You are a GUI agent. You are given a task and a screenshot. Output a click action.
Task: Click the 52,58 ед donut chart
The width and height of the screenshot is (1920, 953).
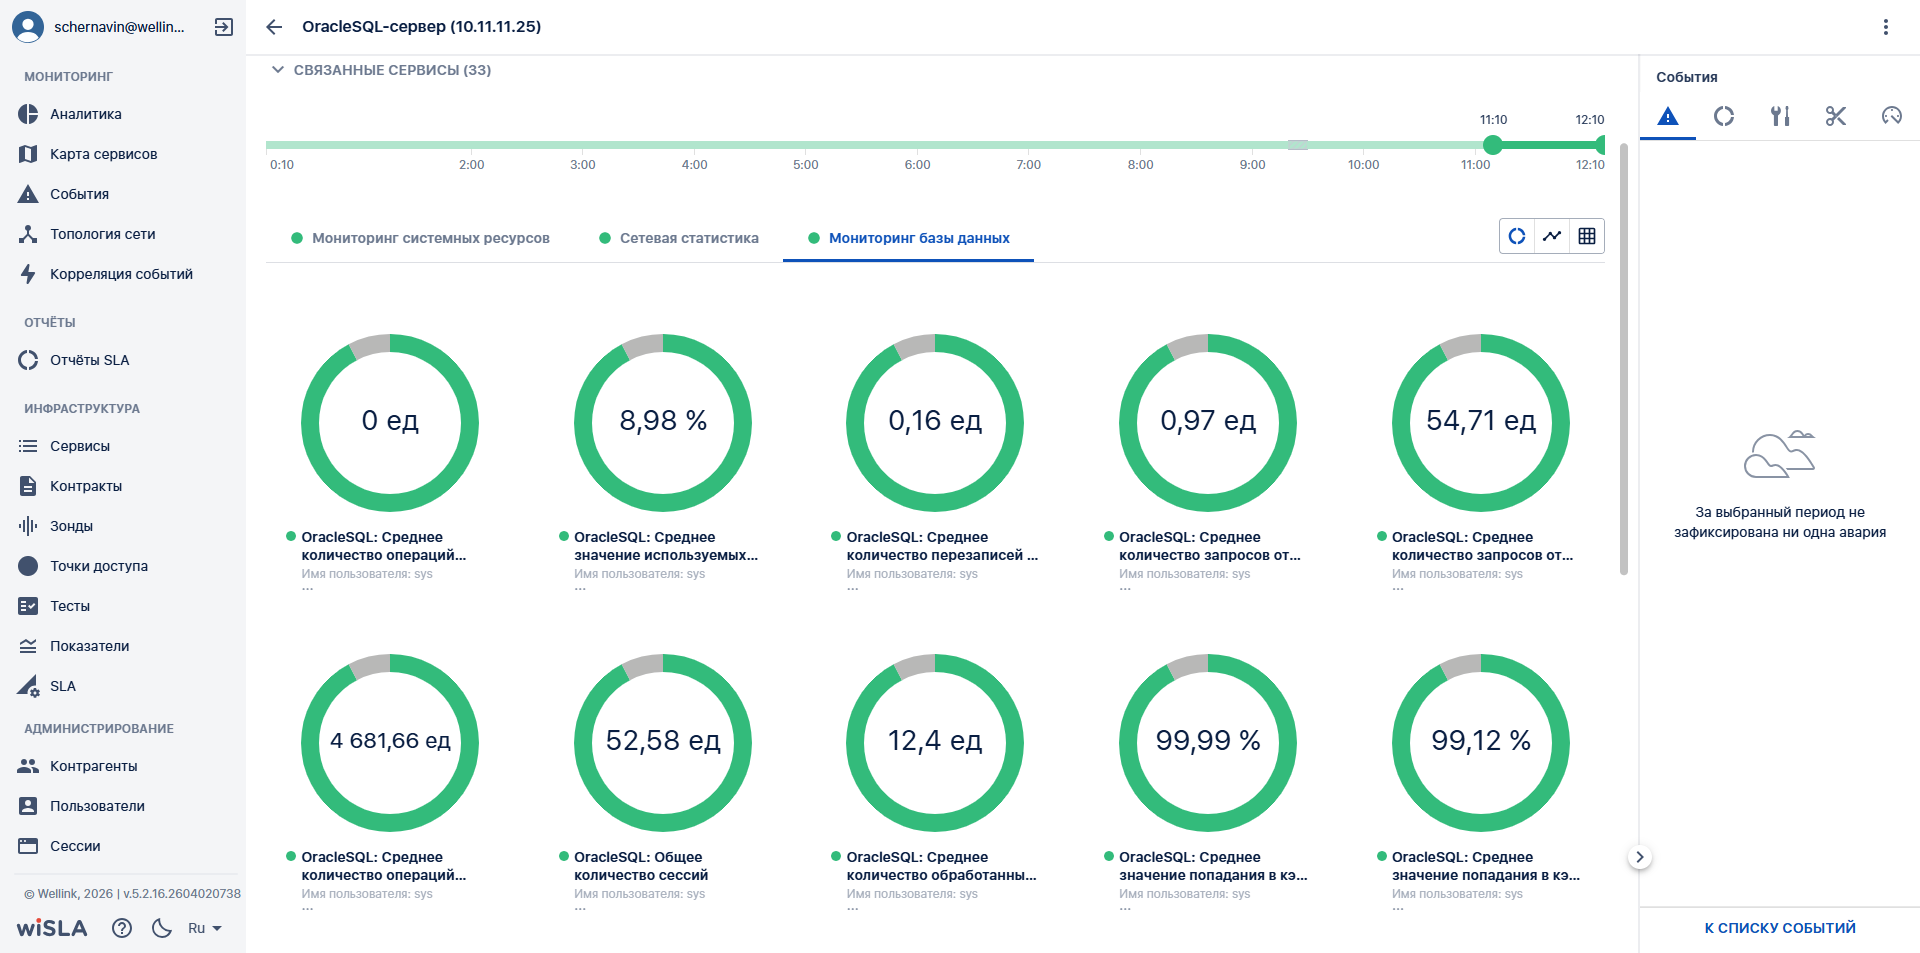coord(663,742)
